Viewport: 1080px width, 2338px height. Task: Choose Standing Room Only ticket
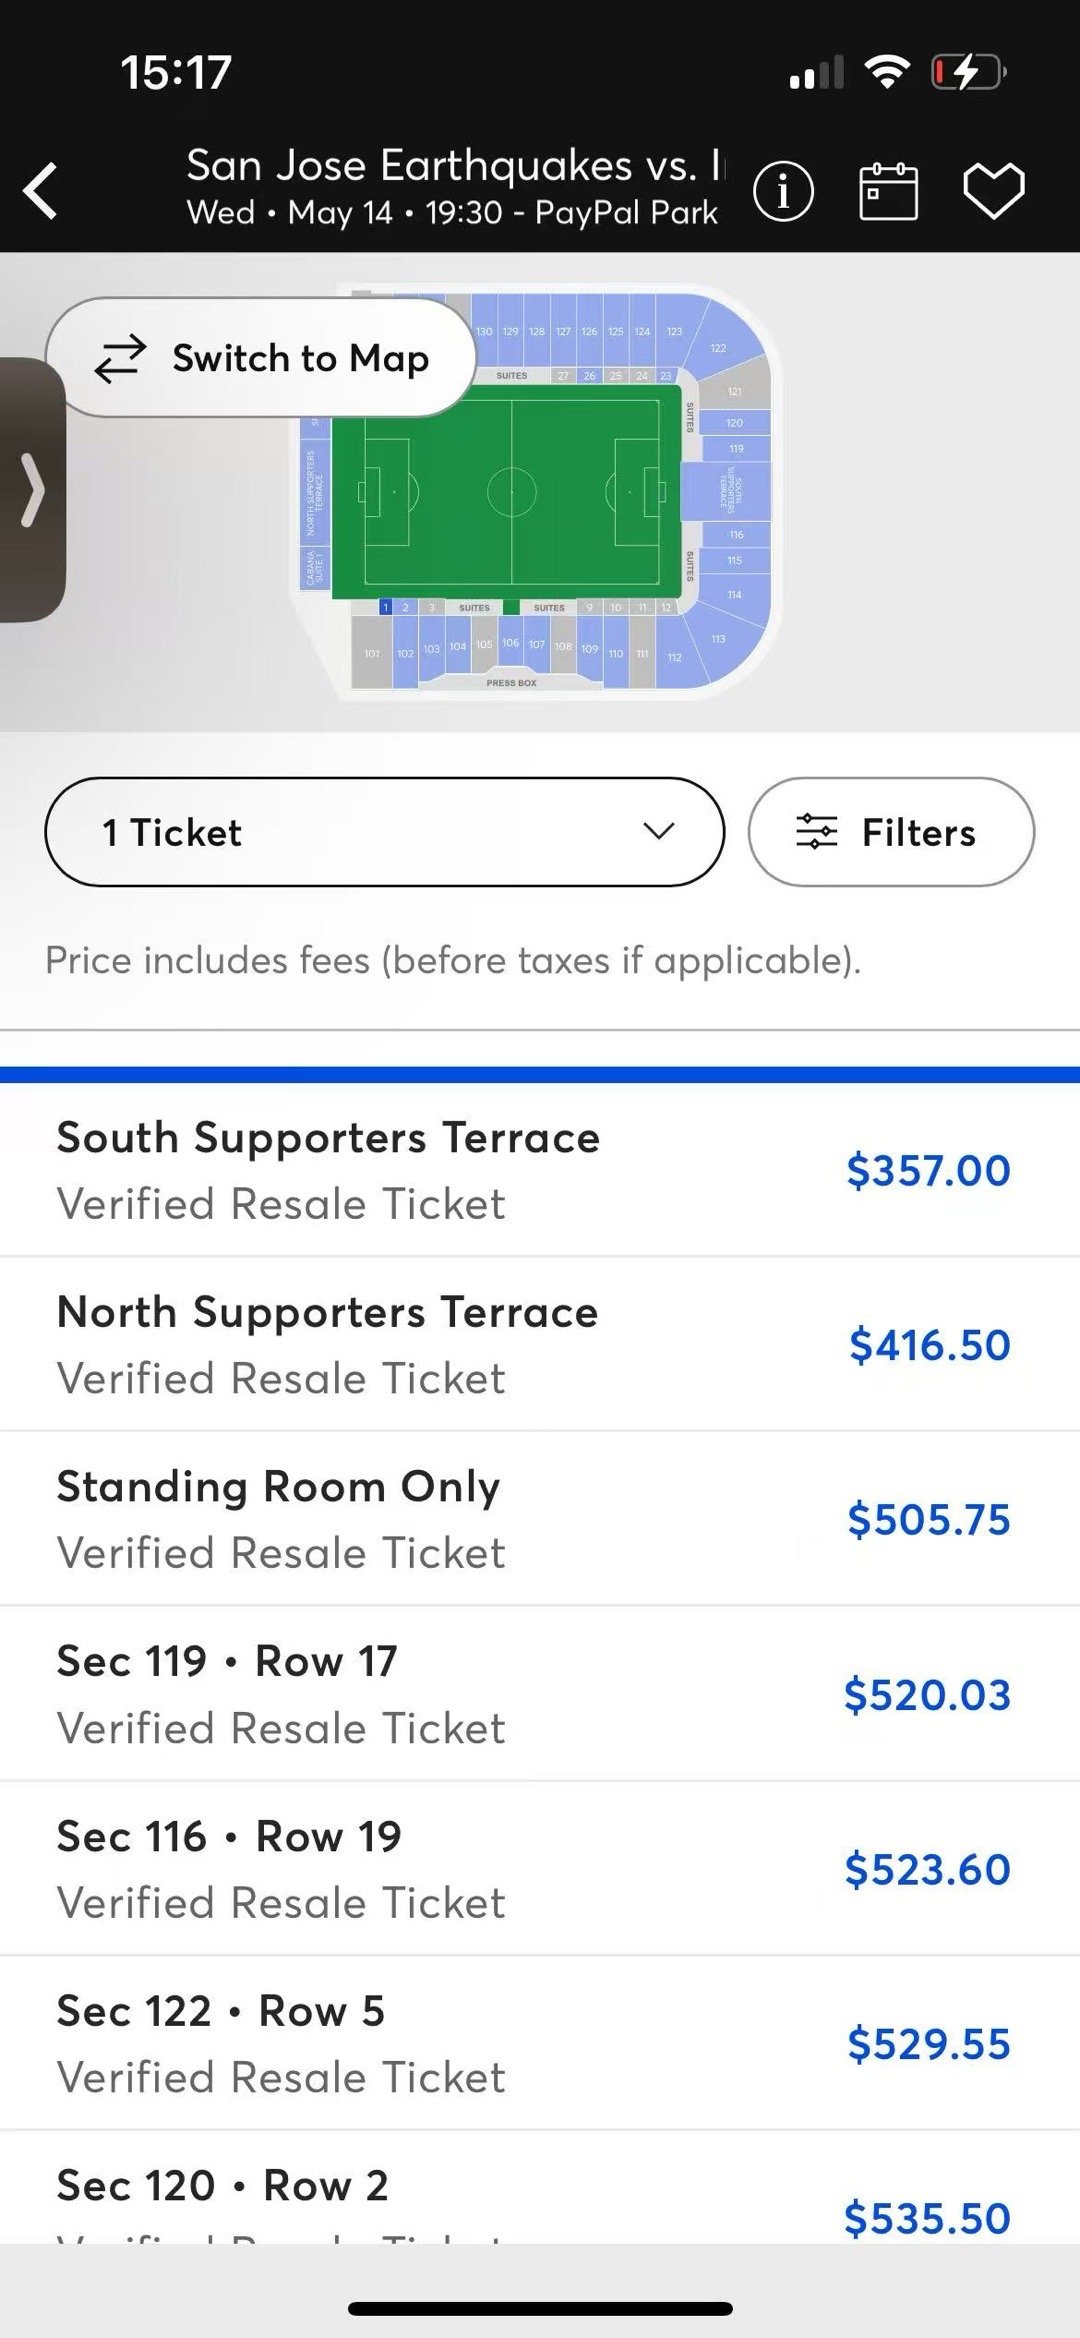[540, 1519]
